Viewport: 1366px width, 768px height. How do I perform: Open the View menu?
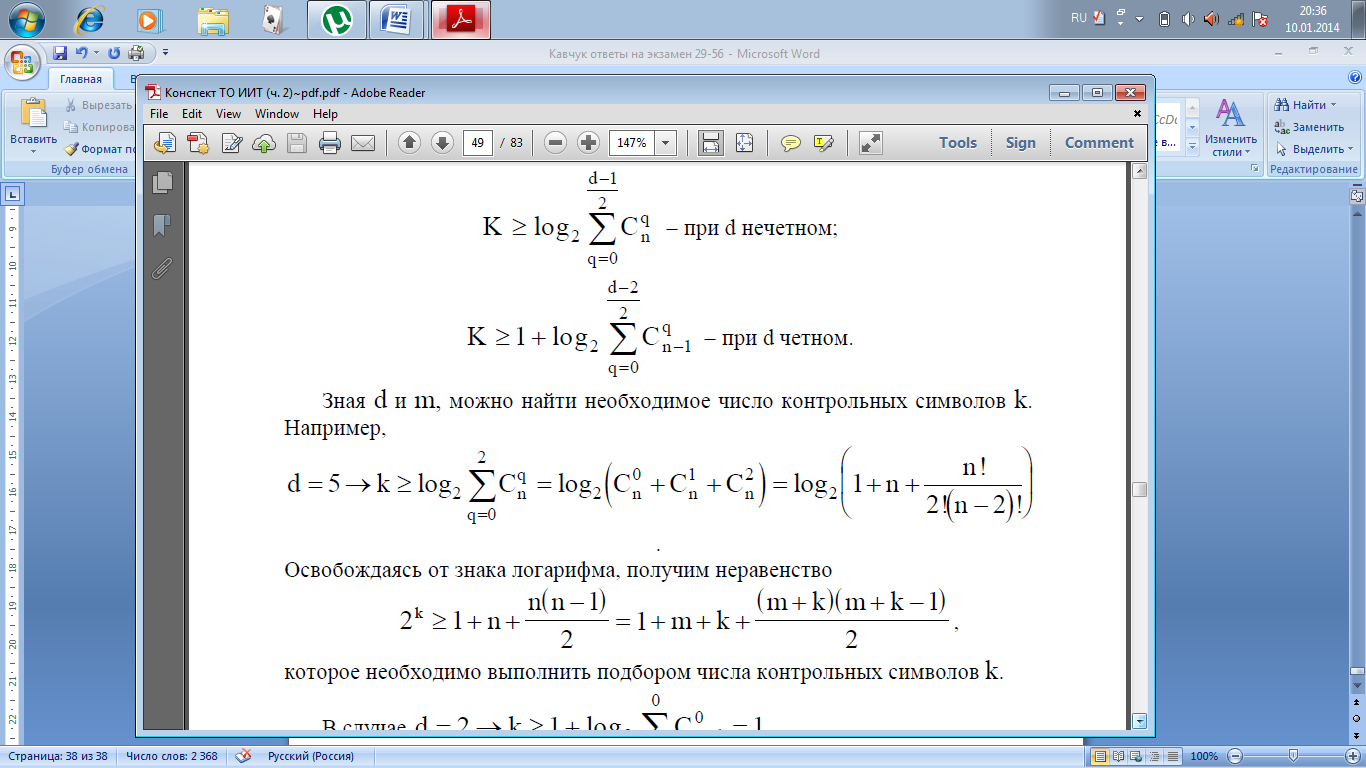228,114
